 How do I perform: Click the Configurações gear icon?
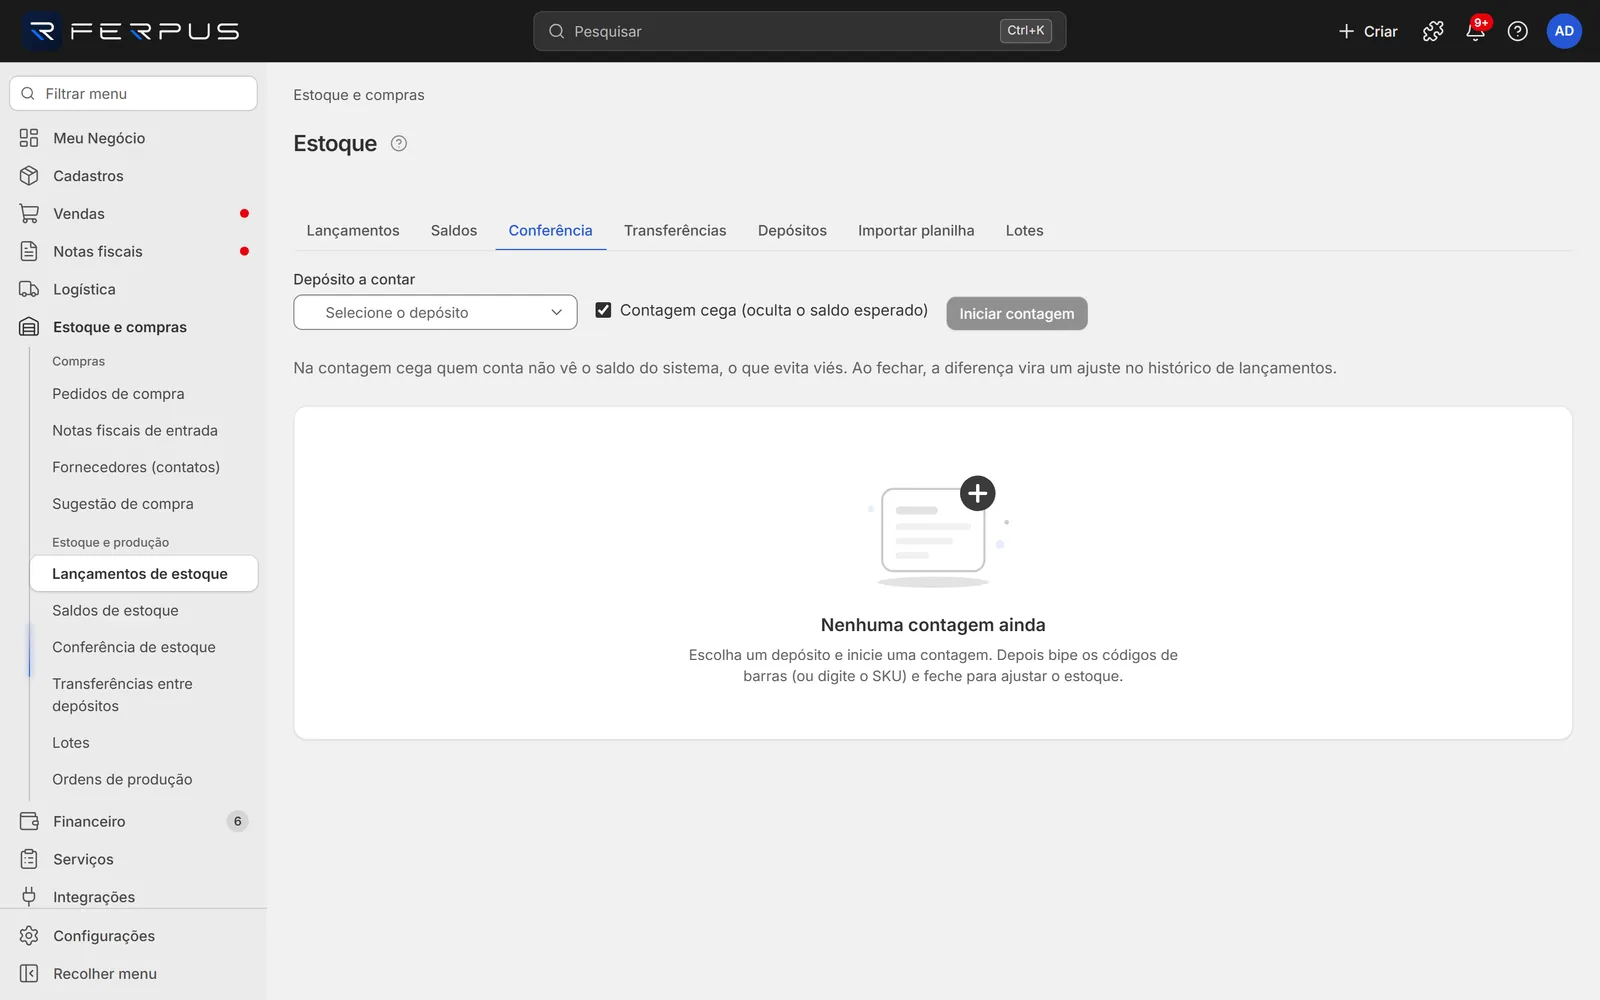(29, 936)
